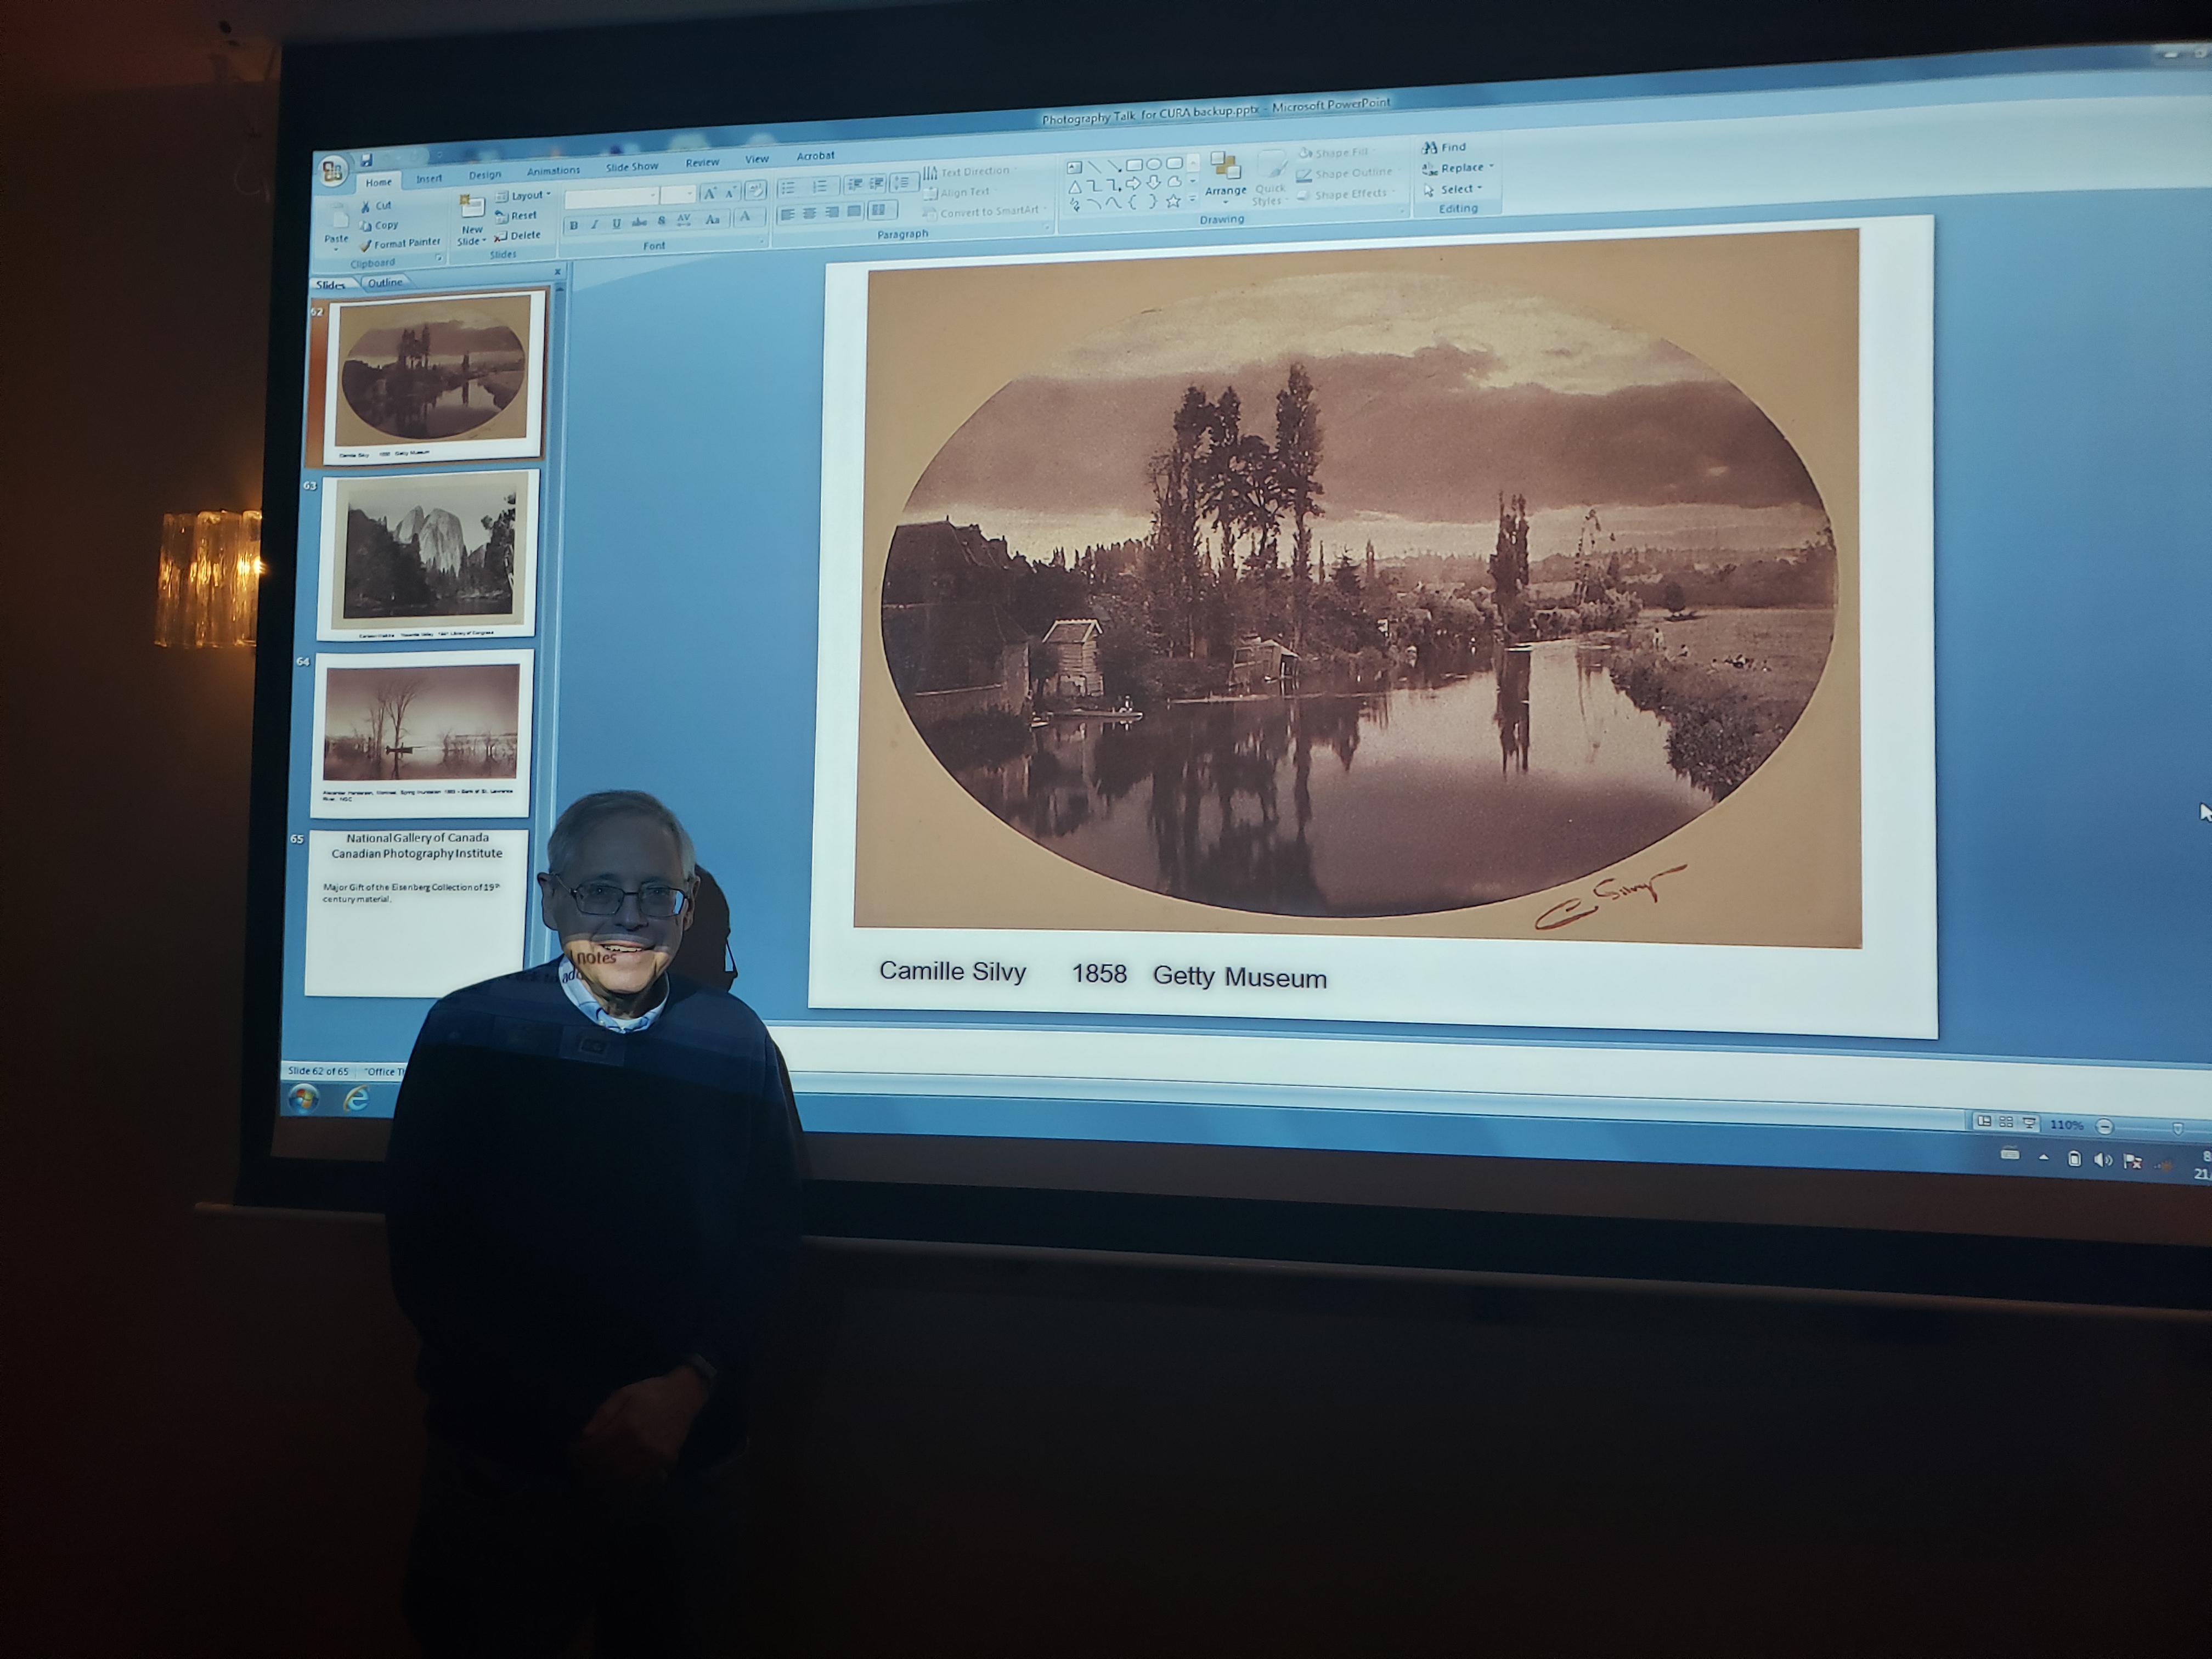This screenshot has height=1659, width=2212.
Task: Expand the Select dropdown in Editing
Action: click(x=1479, y=189)
